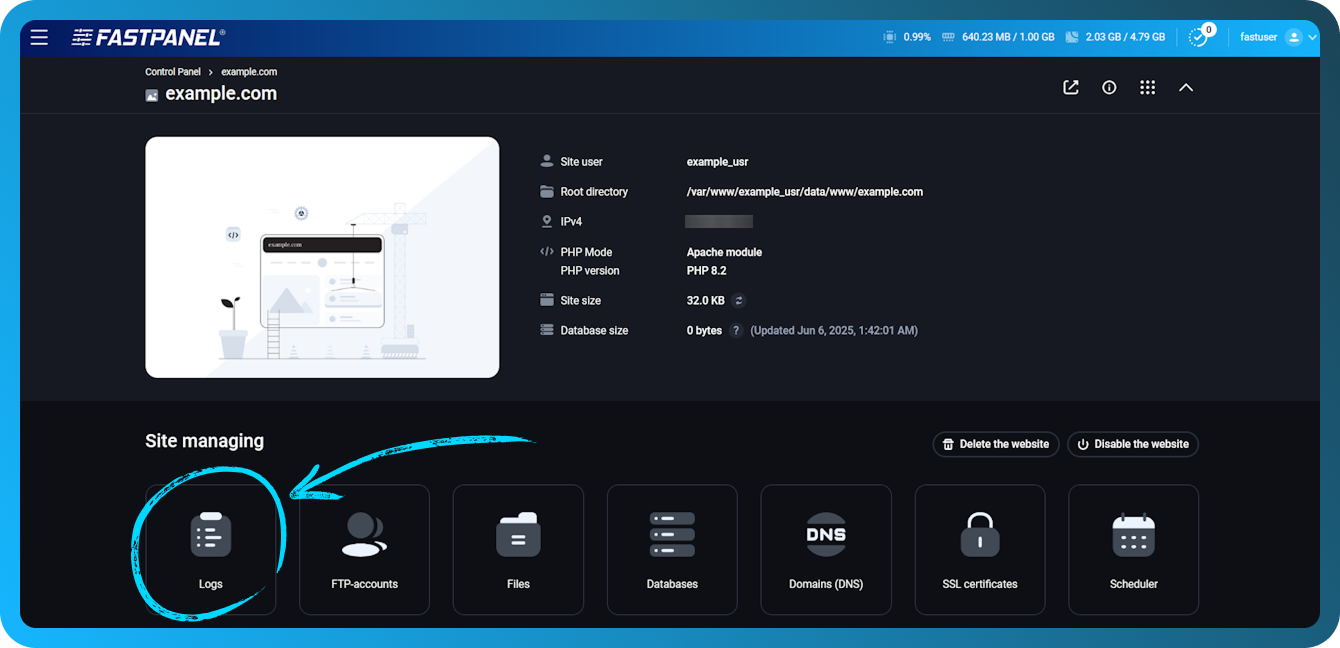Go to Control Panel via breadcrumb
The height and width of the screenshot is (648, 1340).
click(x=172, y=71)
